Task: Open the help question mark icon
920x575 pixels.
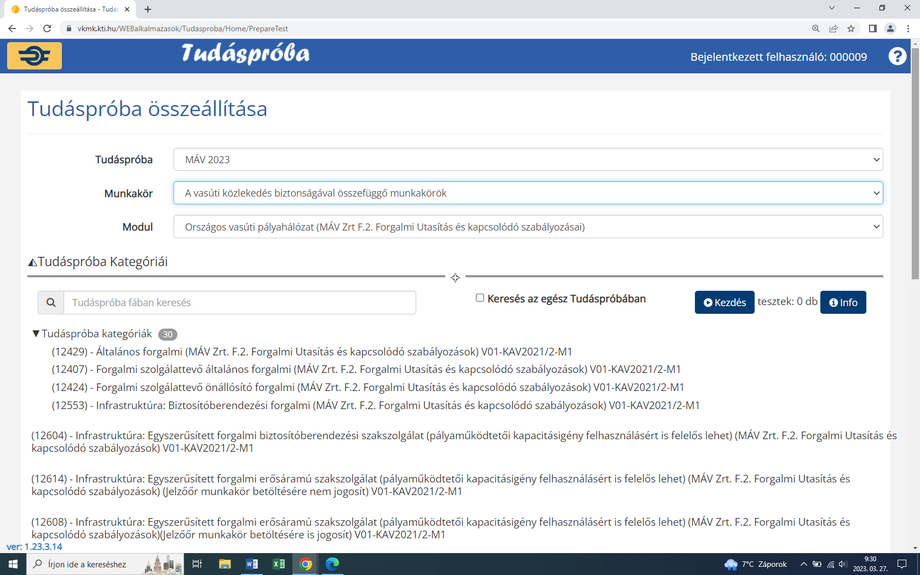Action: point(897,56)
